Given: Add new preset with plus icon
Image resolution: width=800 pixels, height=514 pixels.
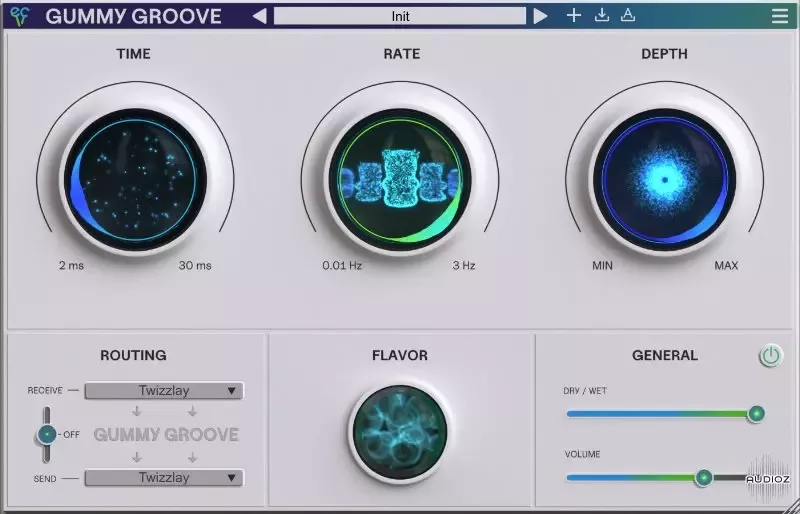Looking at the screenshot, I should [x=574, y=16].
